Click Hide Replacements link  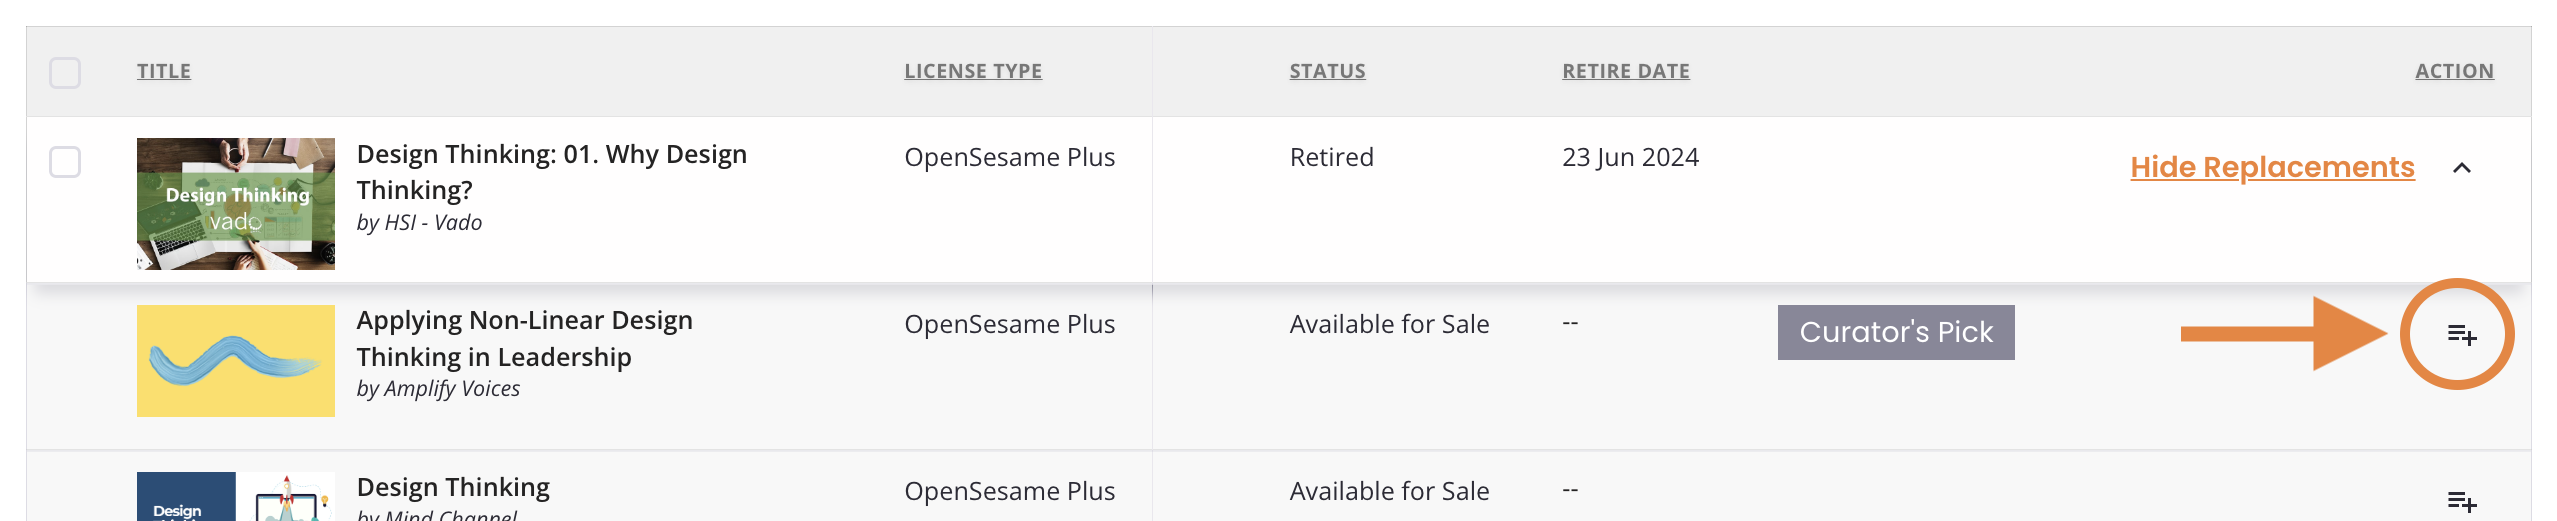(x=2272, y=167)
